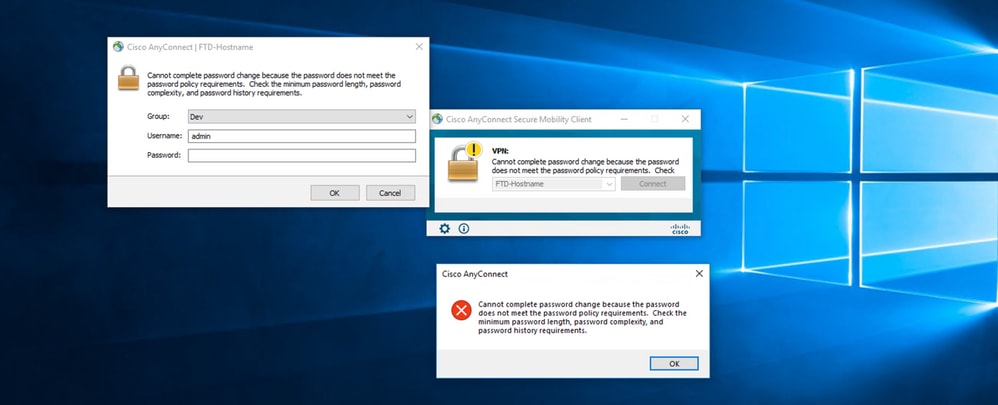Click the greyed Connect button

click(x=653, y=183)
